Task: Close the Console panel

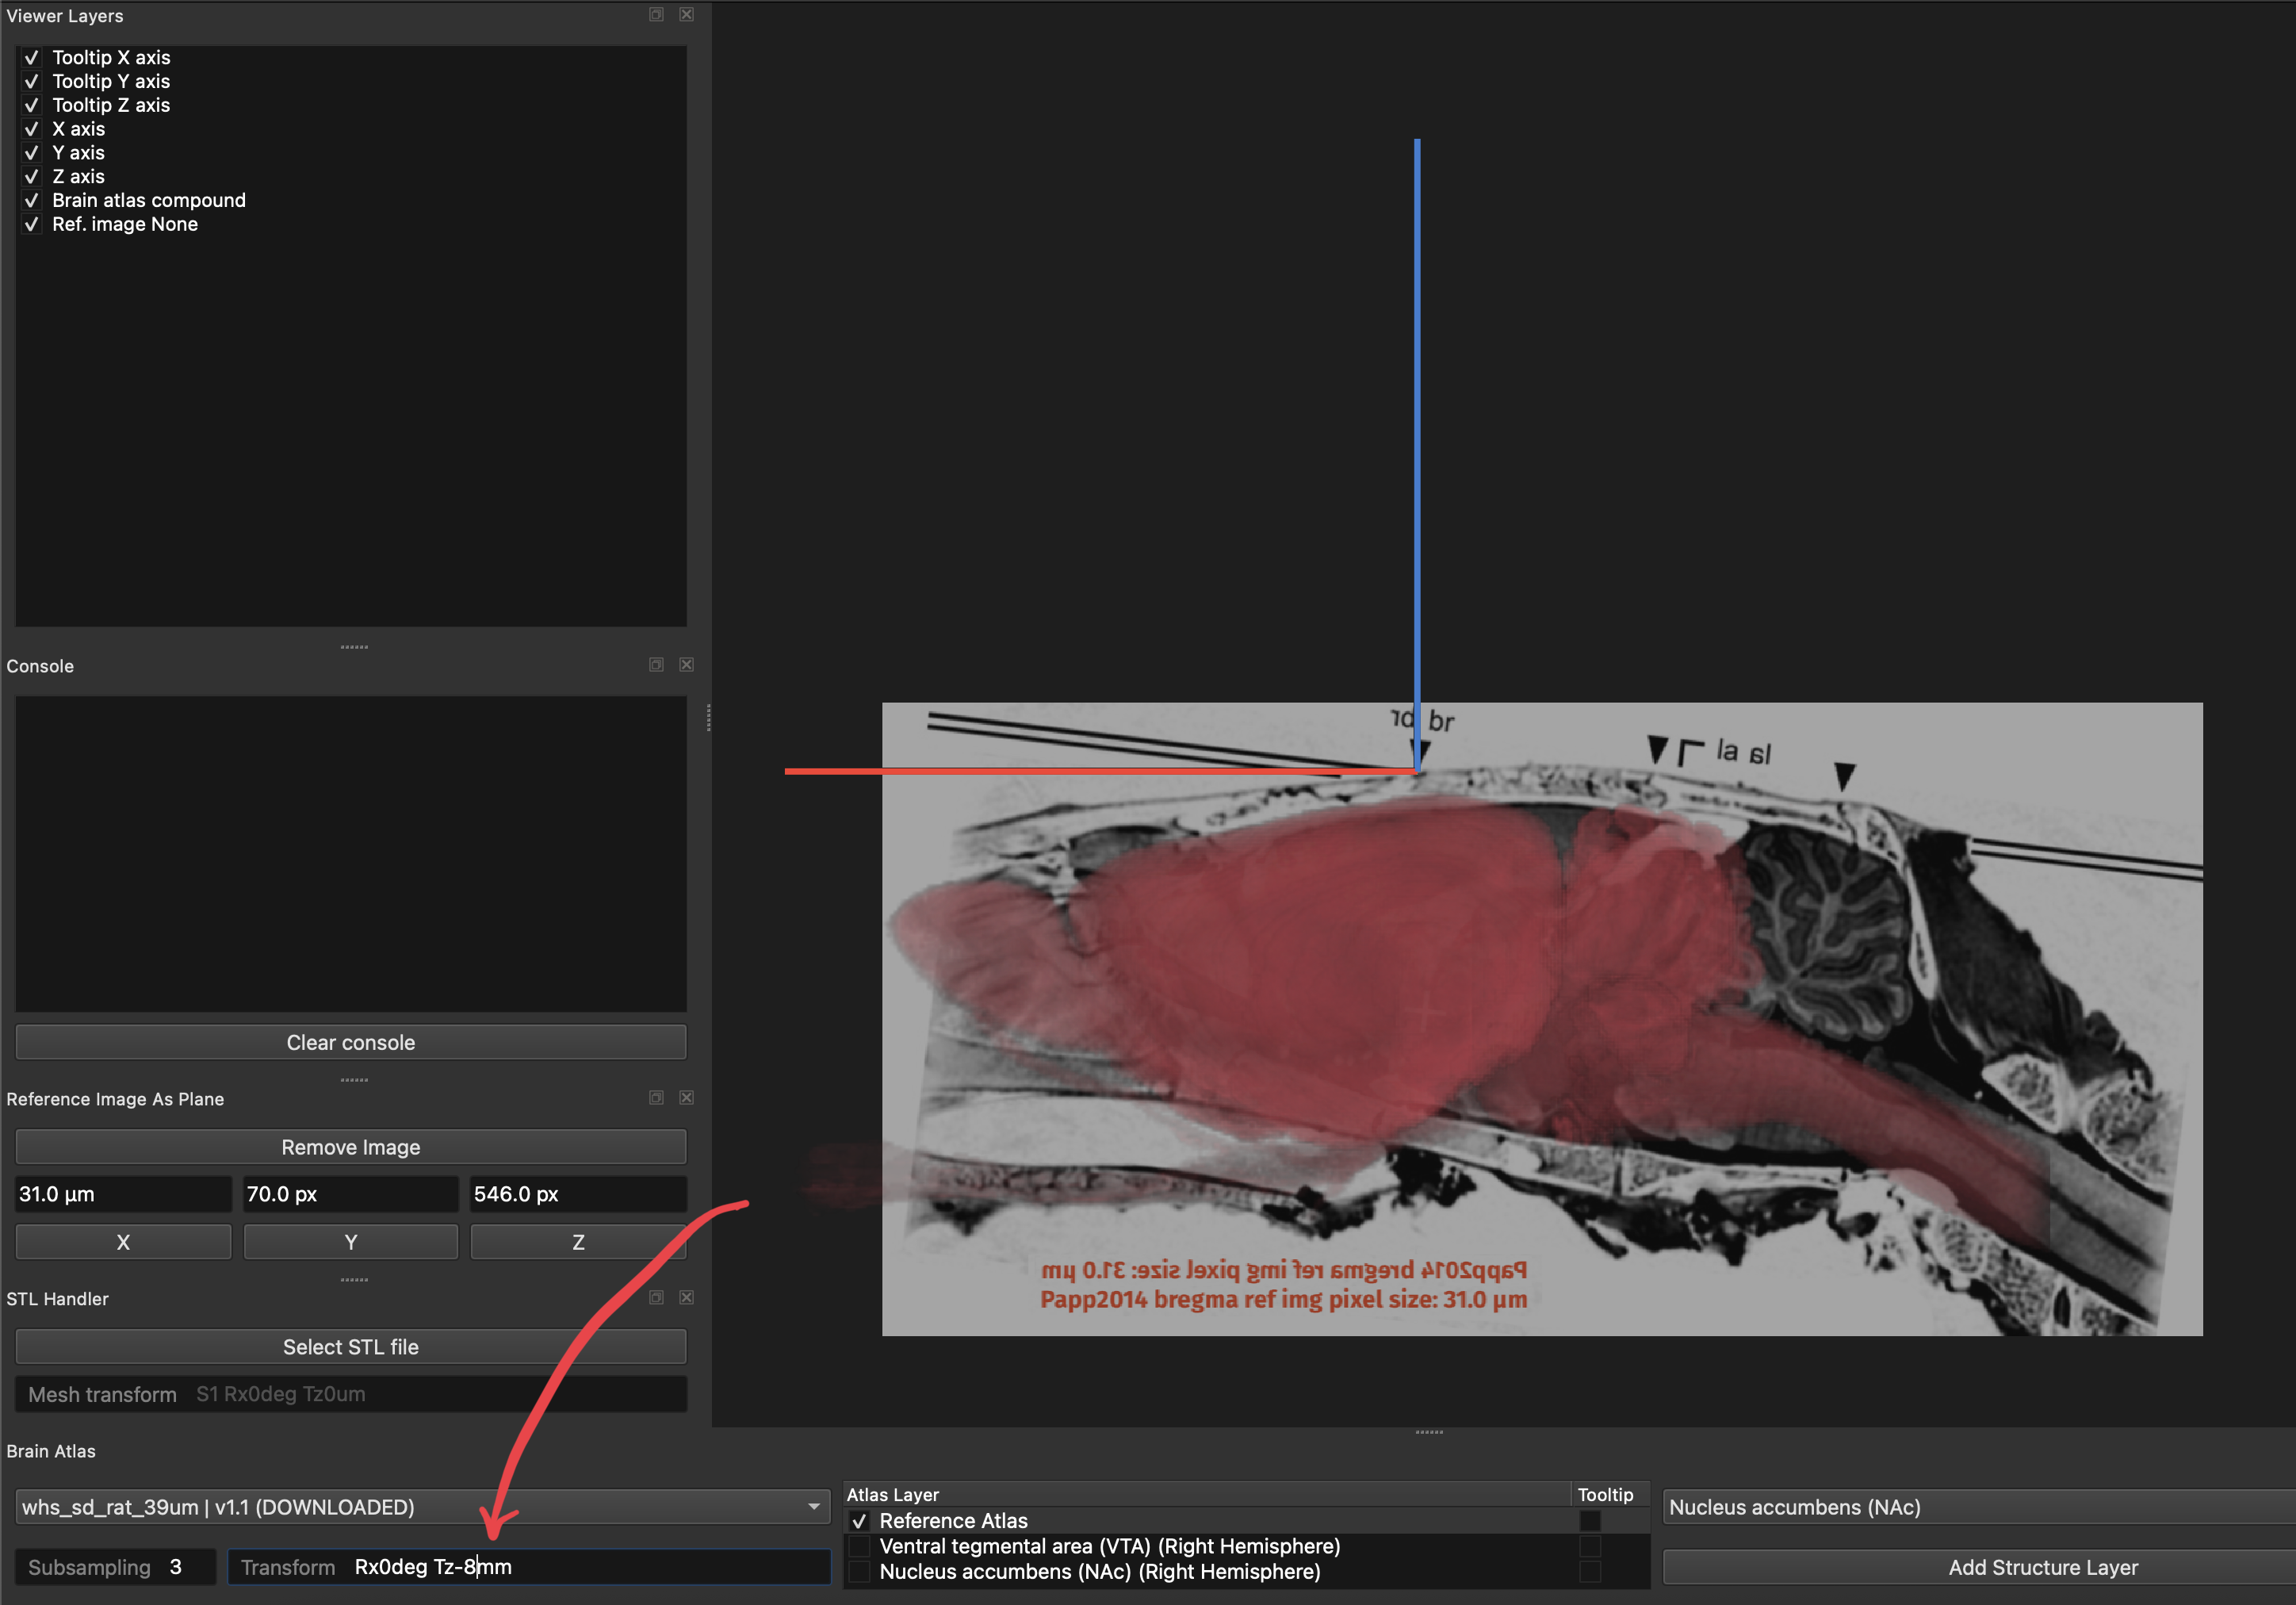Action: [686, 665]
